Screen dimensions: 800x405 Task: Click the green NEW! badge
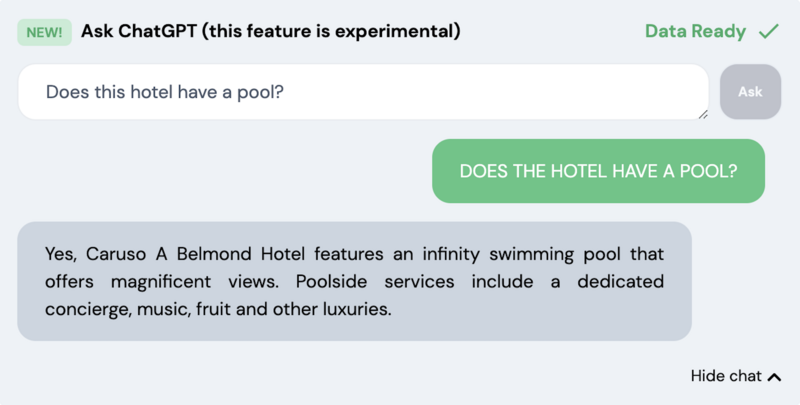coord(44,32)
